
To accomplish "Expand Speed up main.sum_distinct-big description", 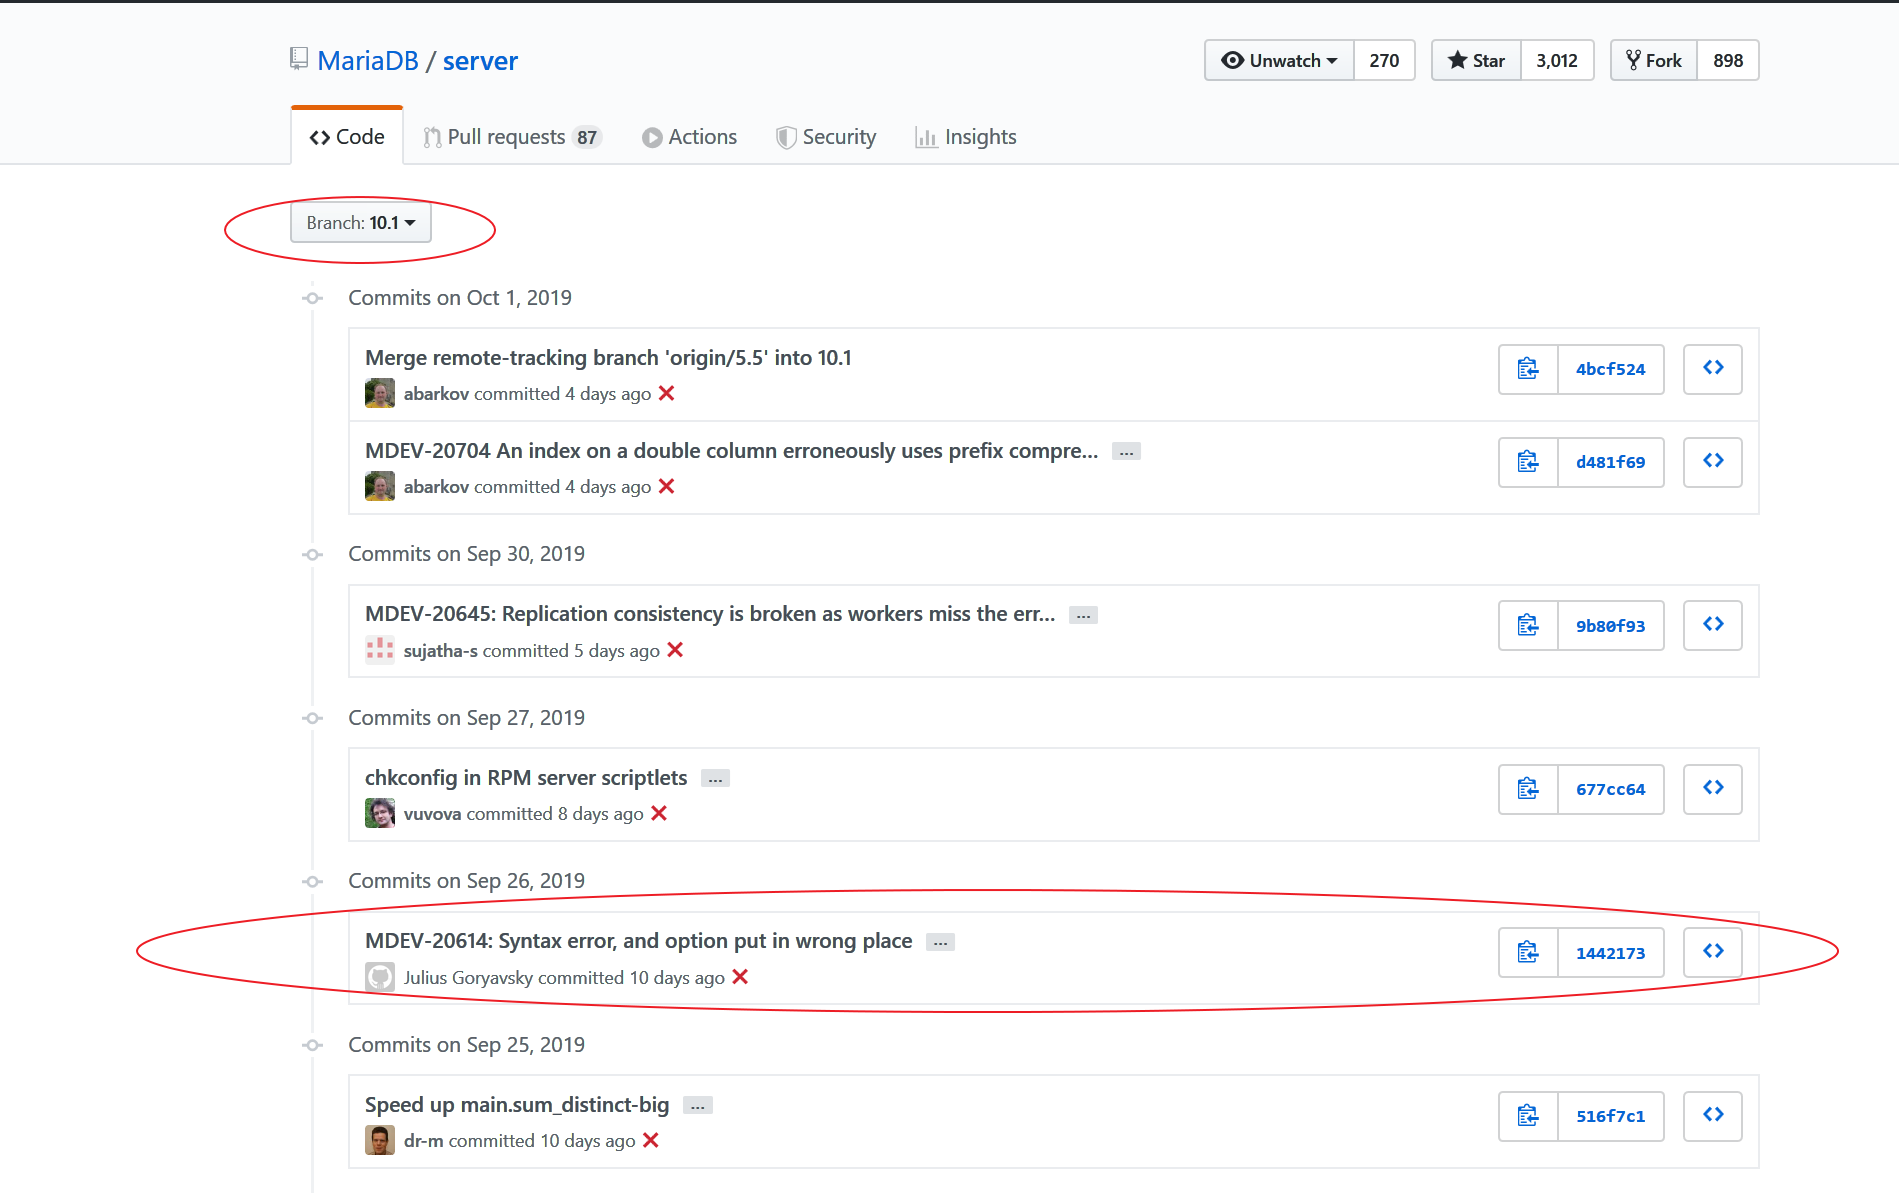I will coord(697,1106).
